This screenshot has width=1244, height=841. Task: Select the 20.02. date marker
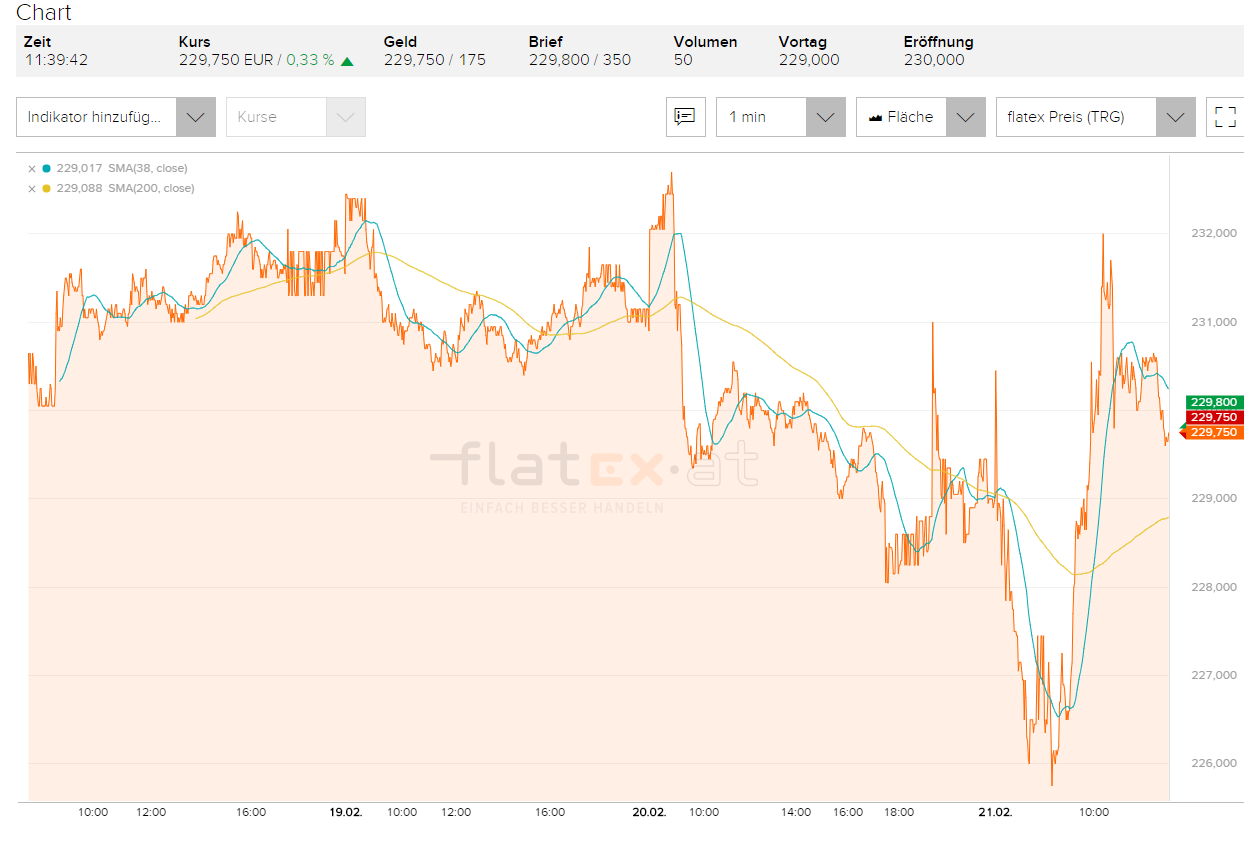[649, 812]
